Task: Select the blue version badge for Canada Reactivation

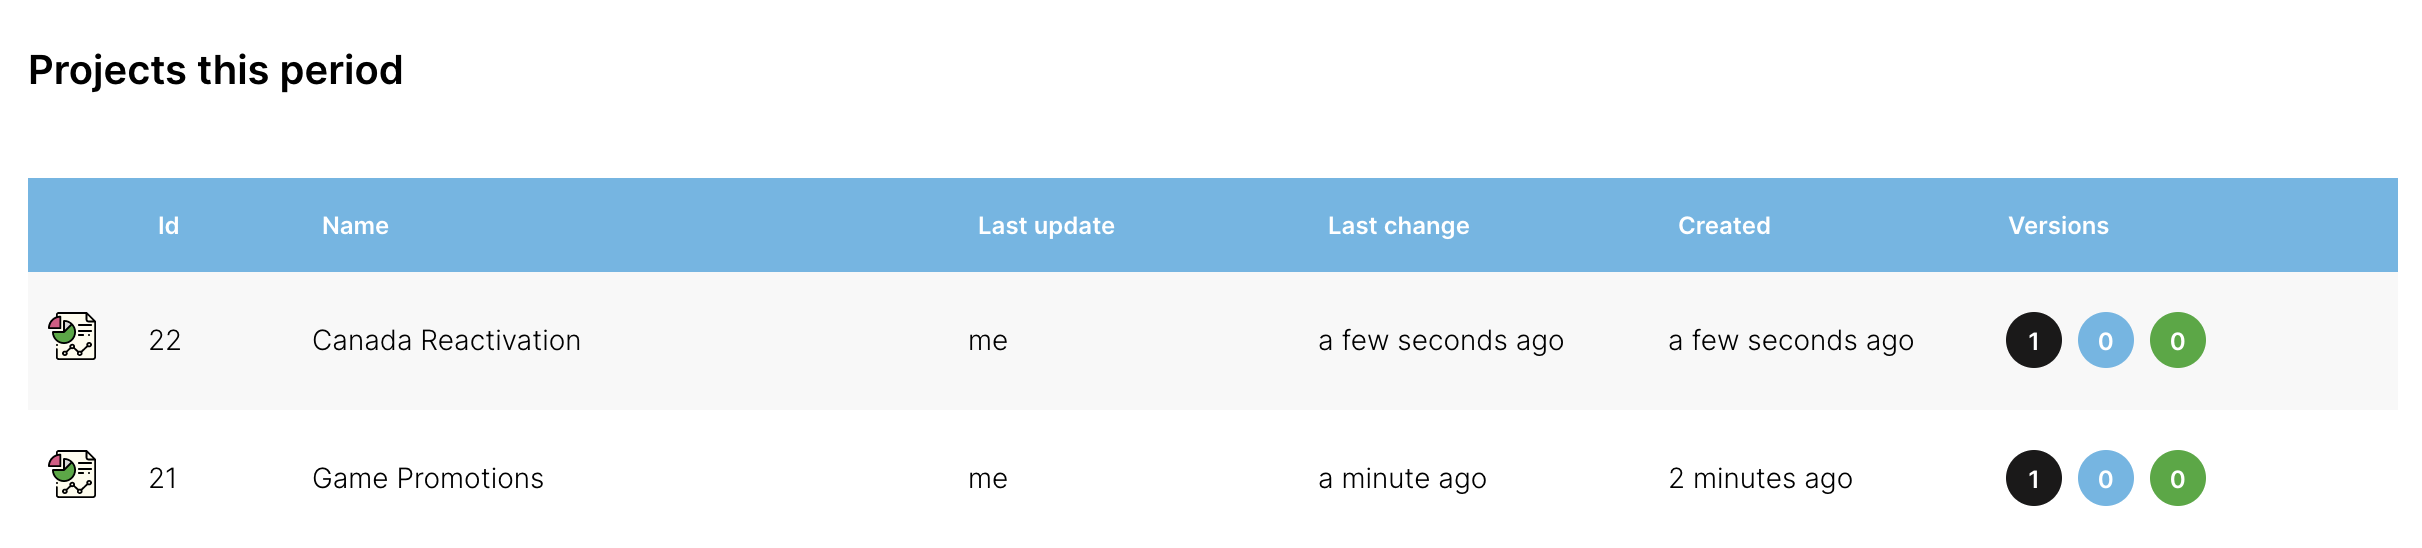Action: (2105, 341)
